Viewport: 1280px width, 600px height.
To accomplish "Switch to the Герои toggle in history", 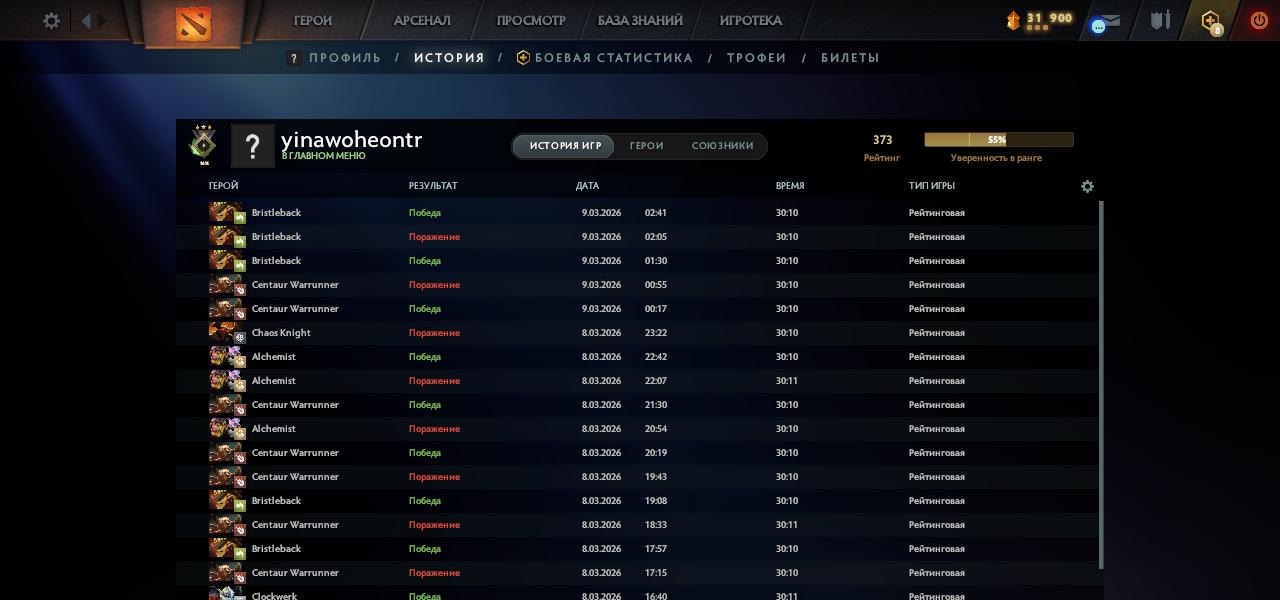I will click(646, 146).
